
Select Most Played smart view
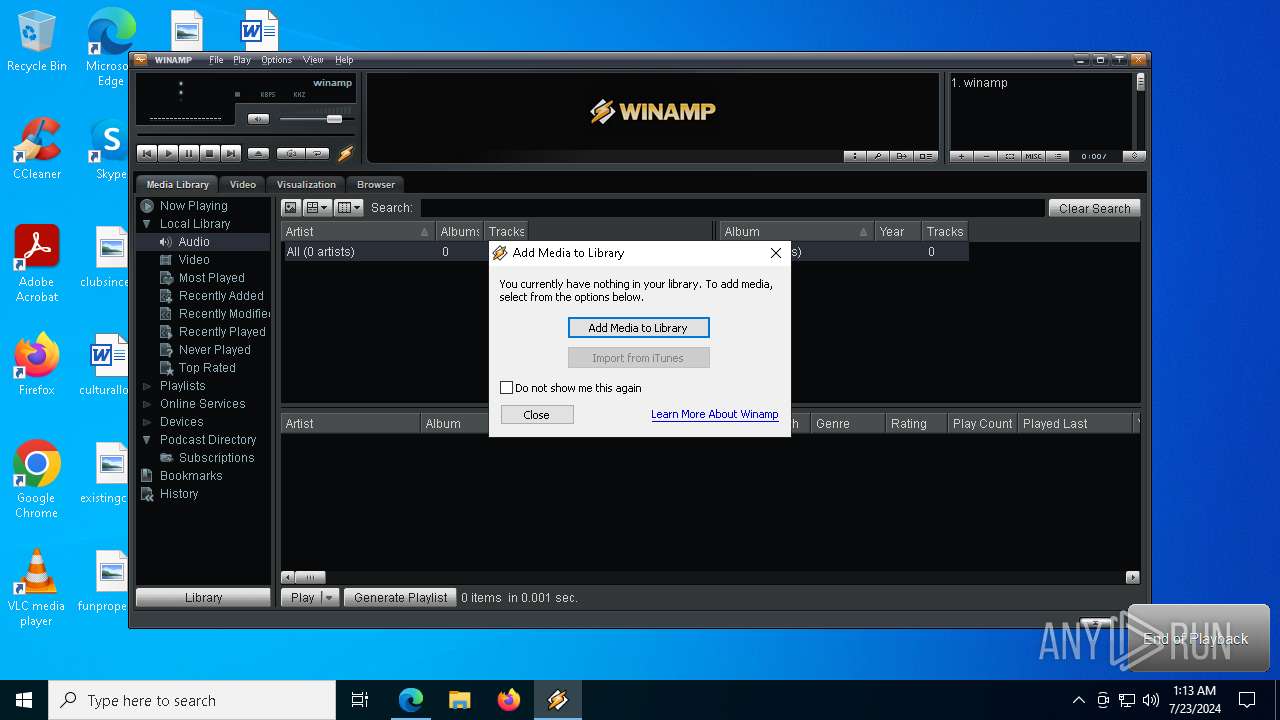click(x=211, y=278)
